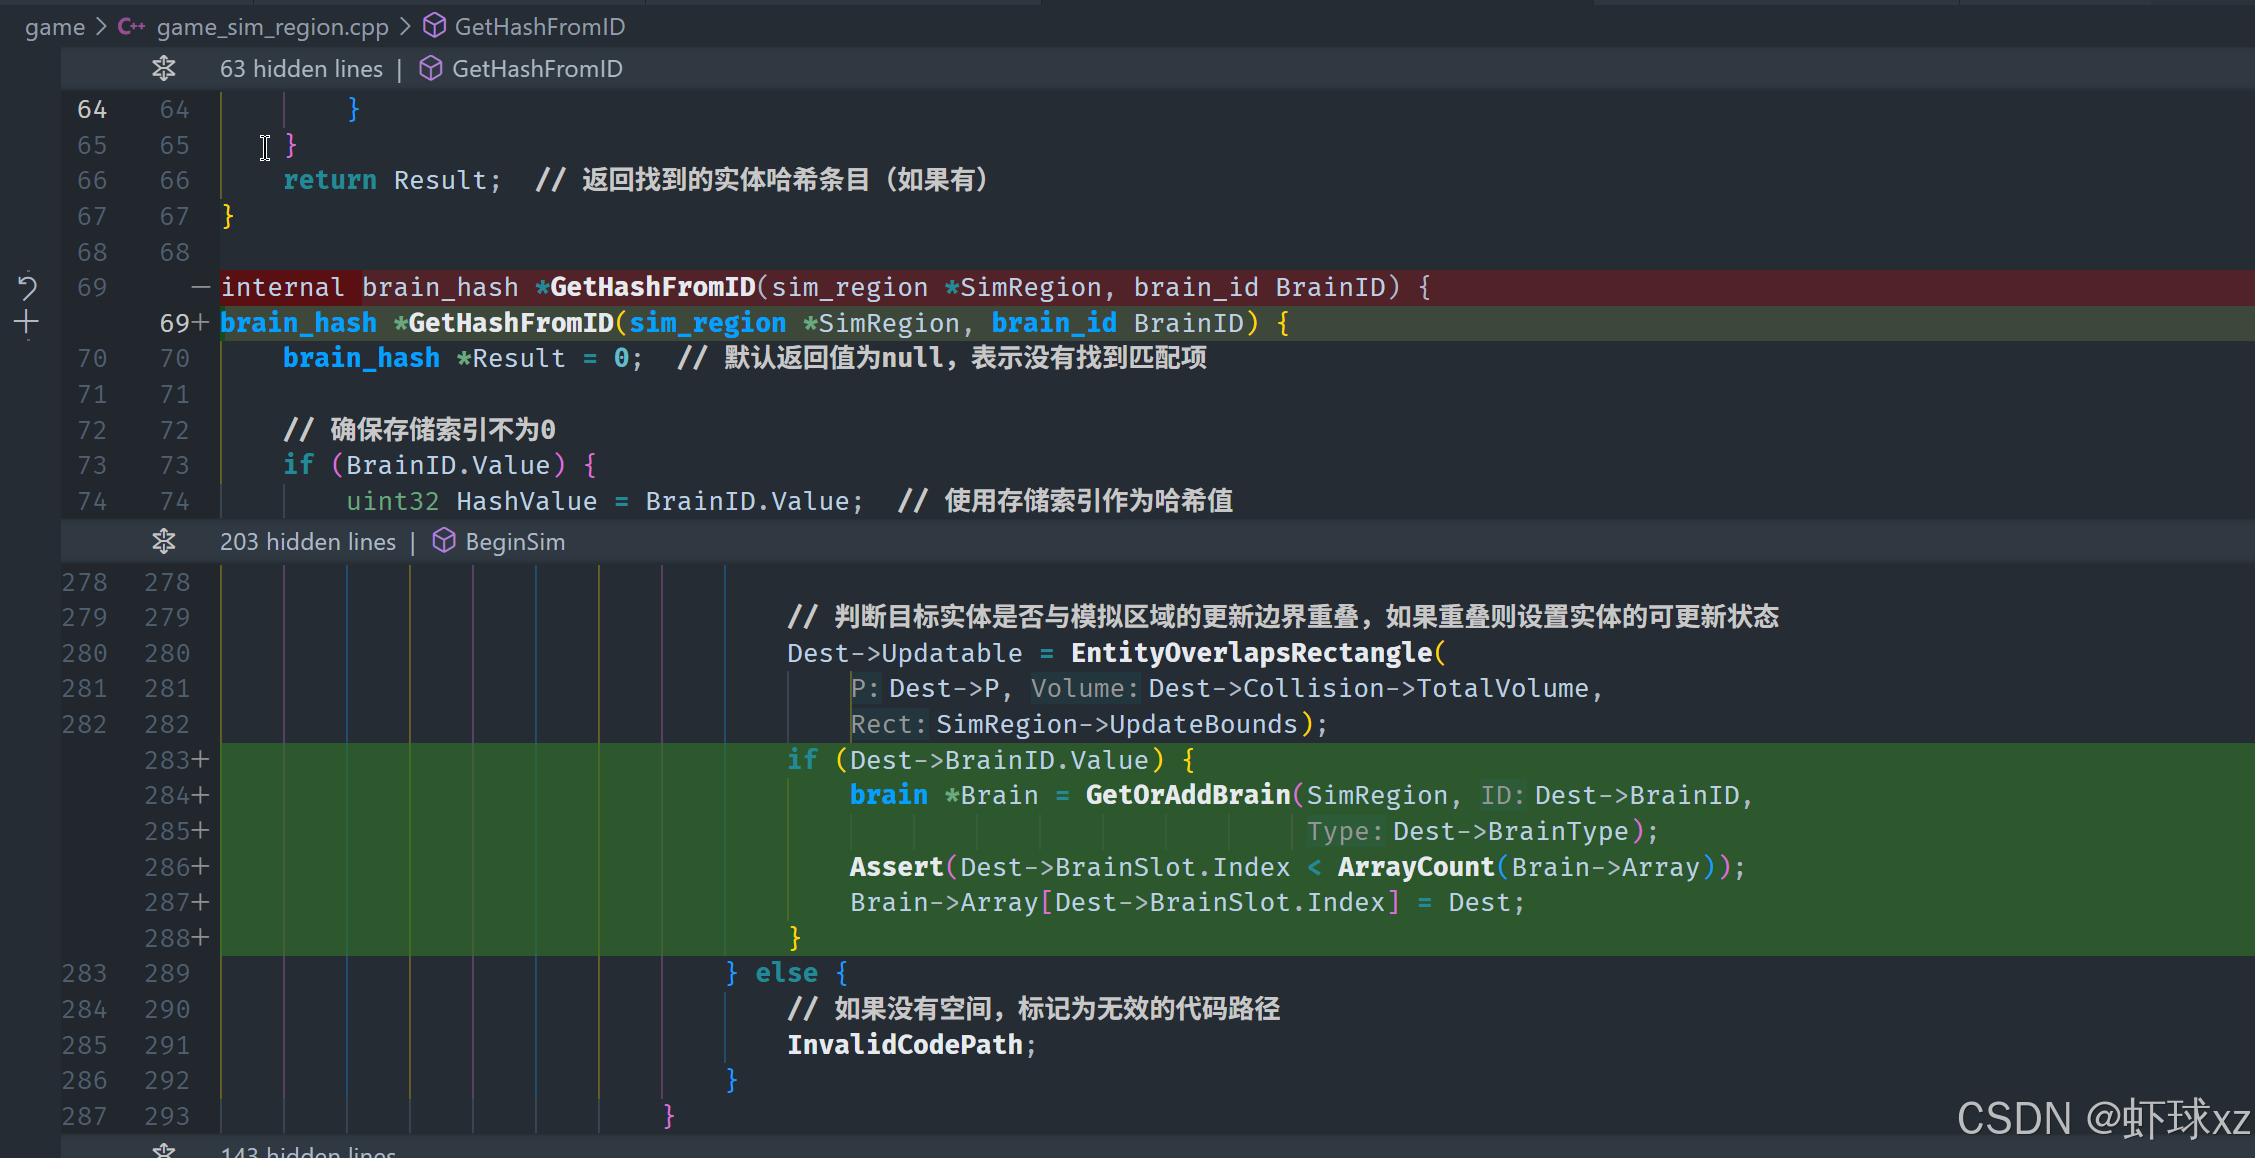Click the revert change arrow icon
This screenshot has width=2255, height=1158.
(x=27, y=288)
